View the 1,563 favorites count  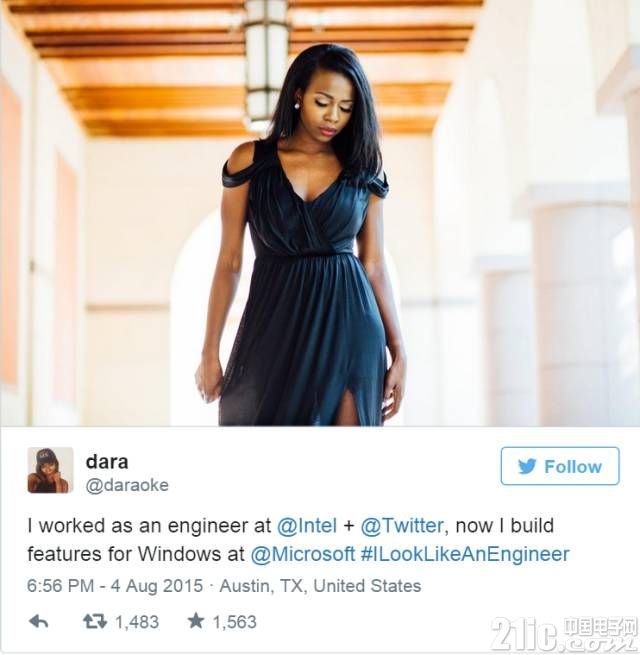(235, 622)
